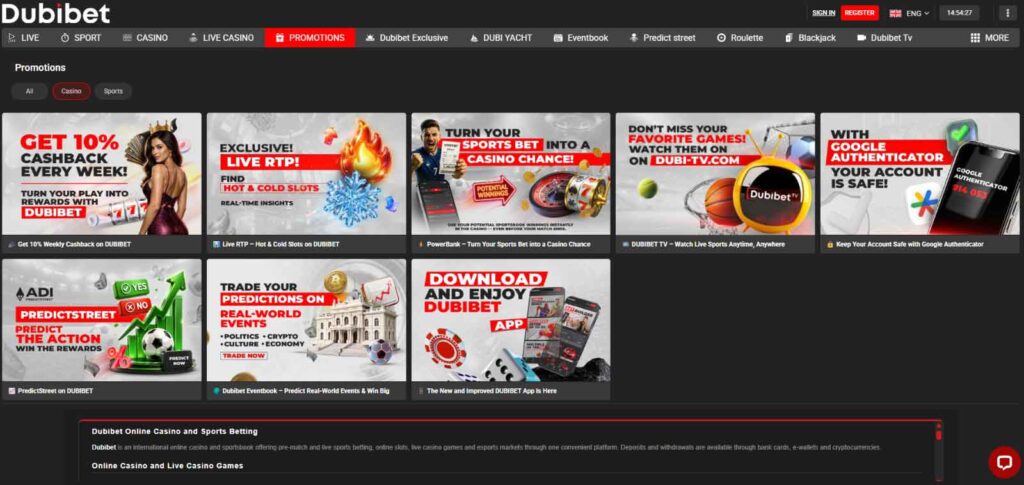Click 'Live RTP – Hot & Cold Slots' caption
The image size is (1024, 485).
tap(281, 244)
